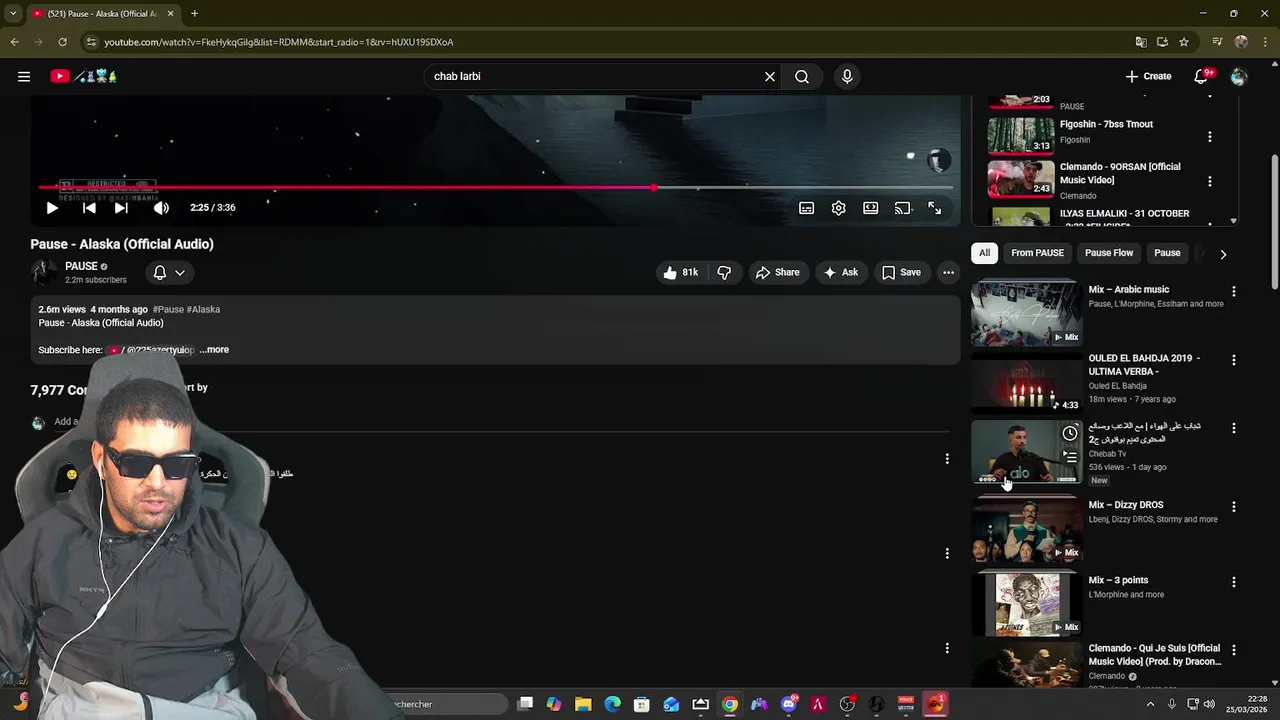1280x720 pixels.
Task: Go to YouTube home via logo
Action: (84, 76)
